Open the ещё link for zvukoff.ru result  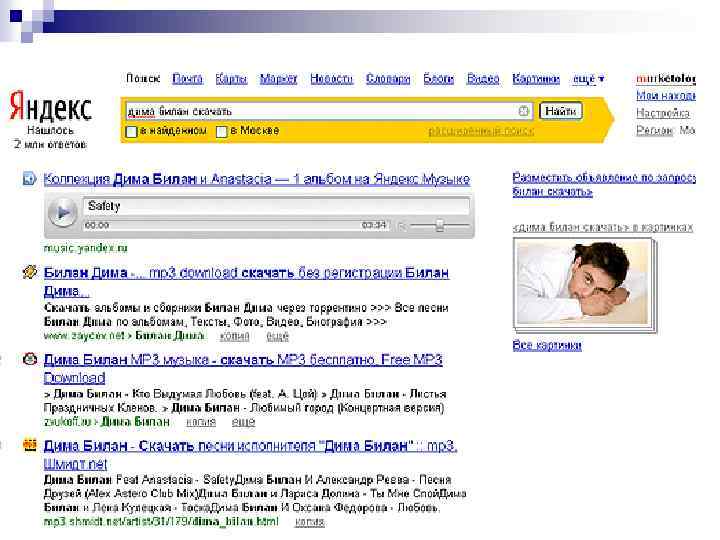pos(243,422)
